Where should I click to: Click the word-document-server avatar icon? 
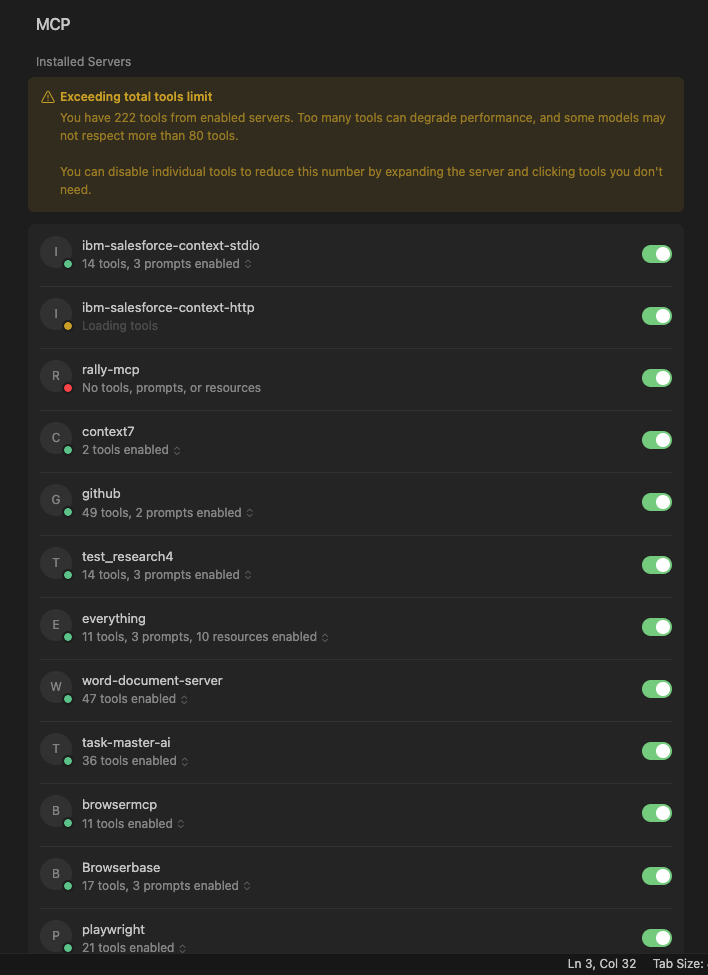coord(56,687)
